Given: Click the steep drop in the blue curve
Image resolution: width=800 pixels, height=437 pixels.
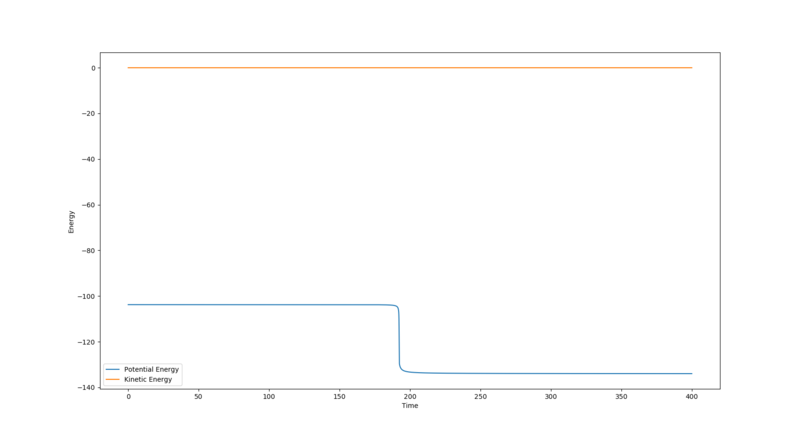Looking at the screenshot, I should tap(399, 339).
